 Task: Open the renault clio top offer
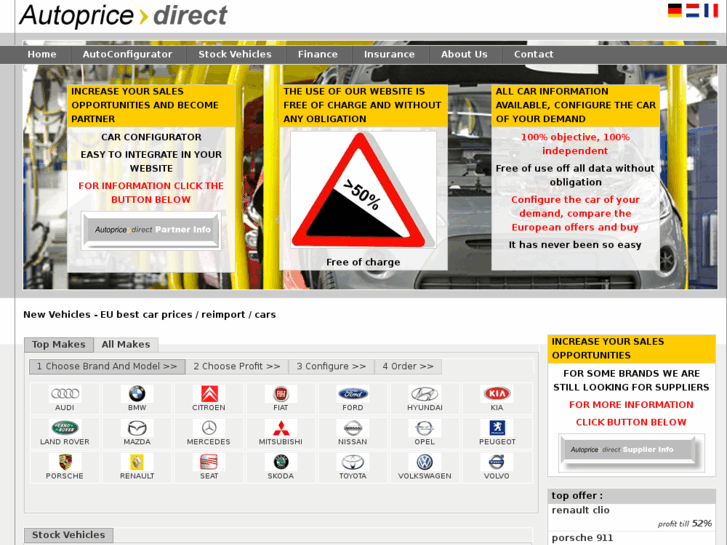(x=580, y=510)
